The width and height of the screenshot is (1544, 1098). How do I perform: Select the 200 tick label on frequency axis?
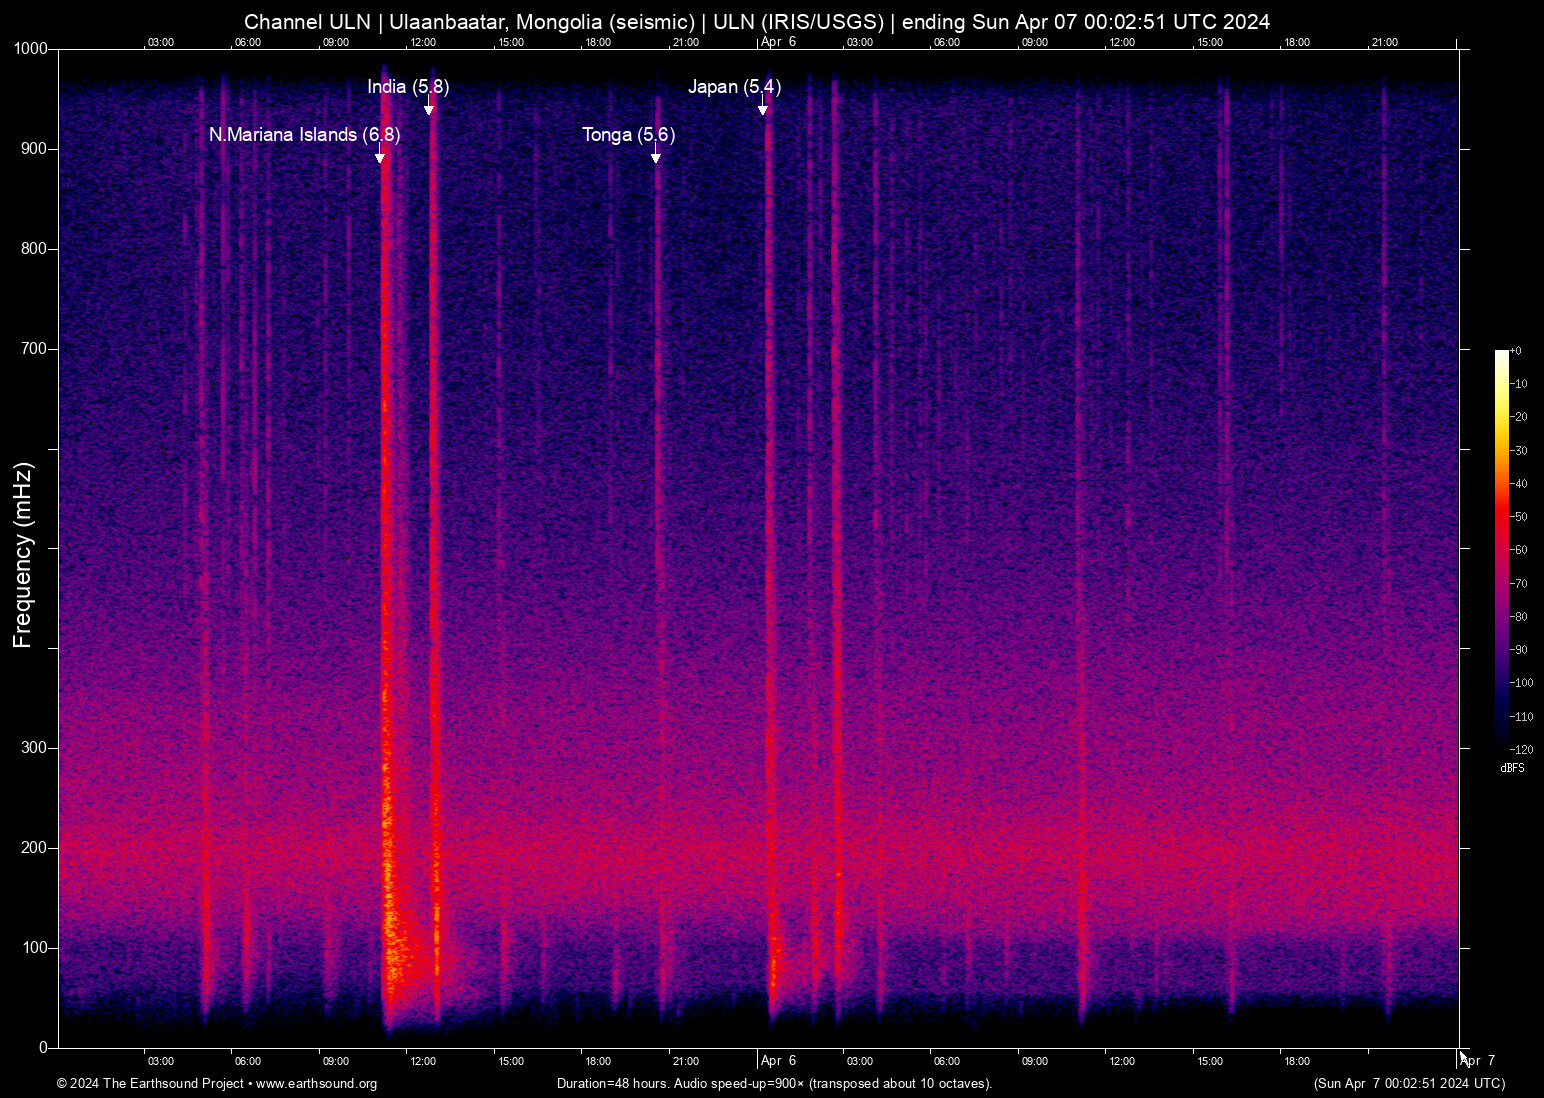pos(34,848)
